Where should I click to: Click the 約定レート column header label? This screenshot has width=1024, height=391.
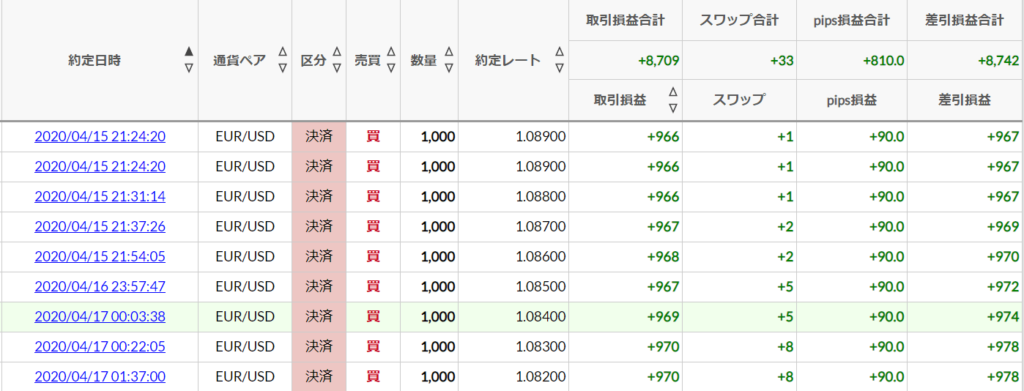508,61
